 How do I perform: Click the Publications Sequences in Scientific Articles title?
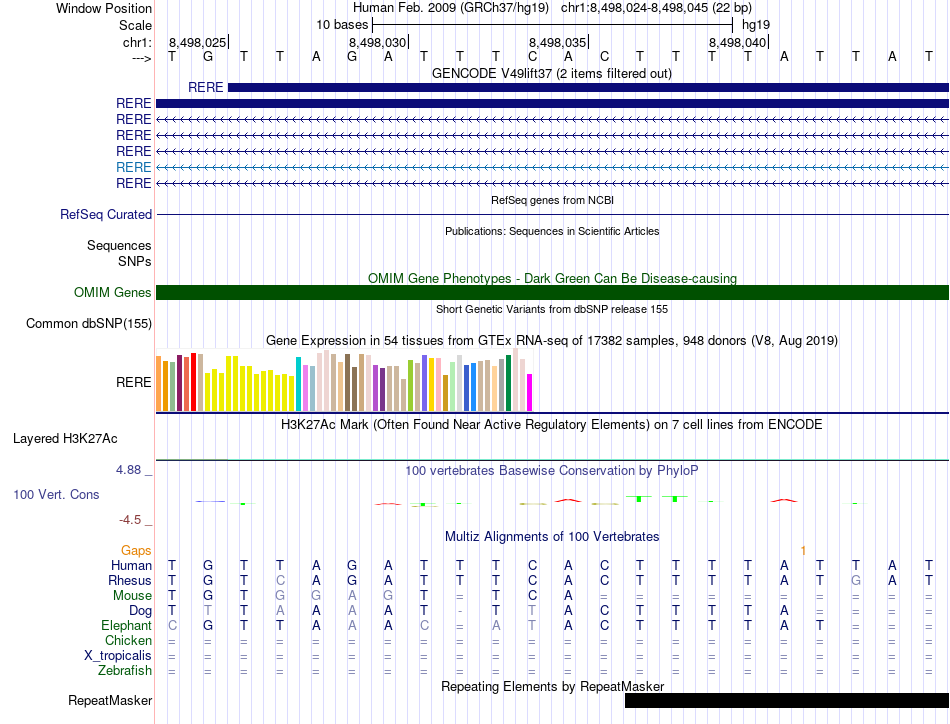click(x=552, y=231)
